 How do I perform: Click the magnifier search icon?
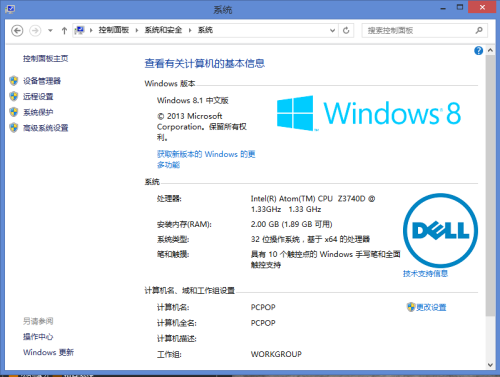(x=479, y=31)
